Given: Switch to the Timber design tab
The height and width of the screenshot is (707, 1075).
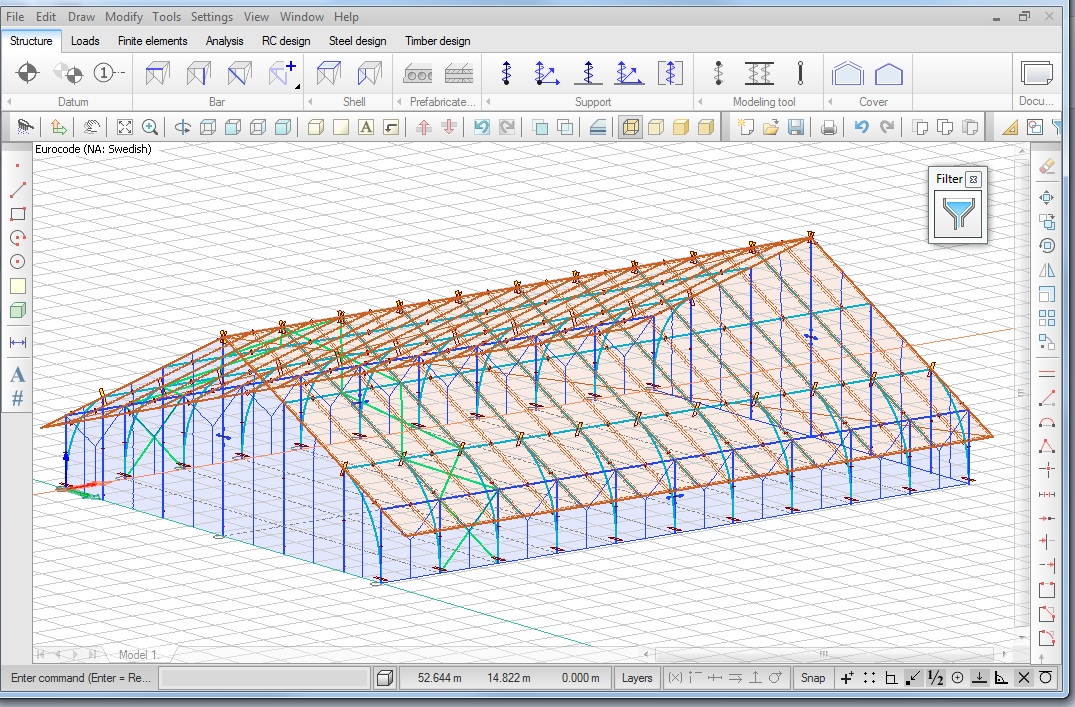Looking at the screenshot, I should pos(437,41).
